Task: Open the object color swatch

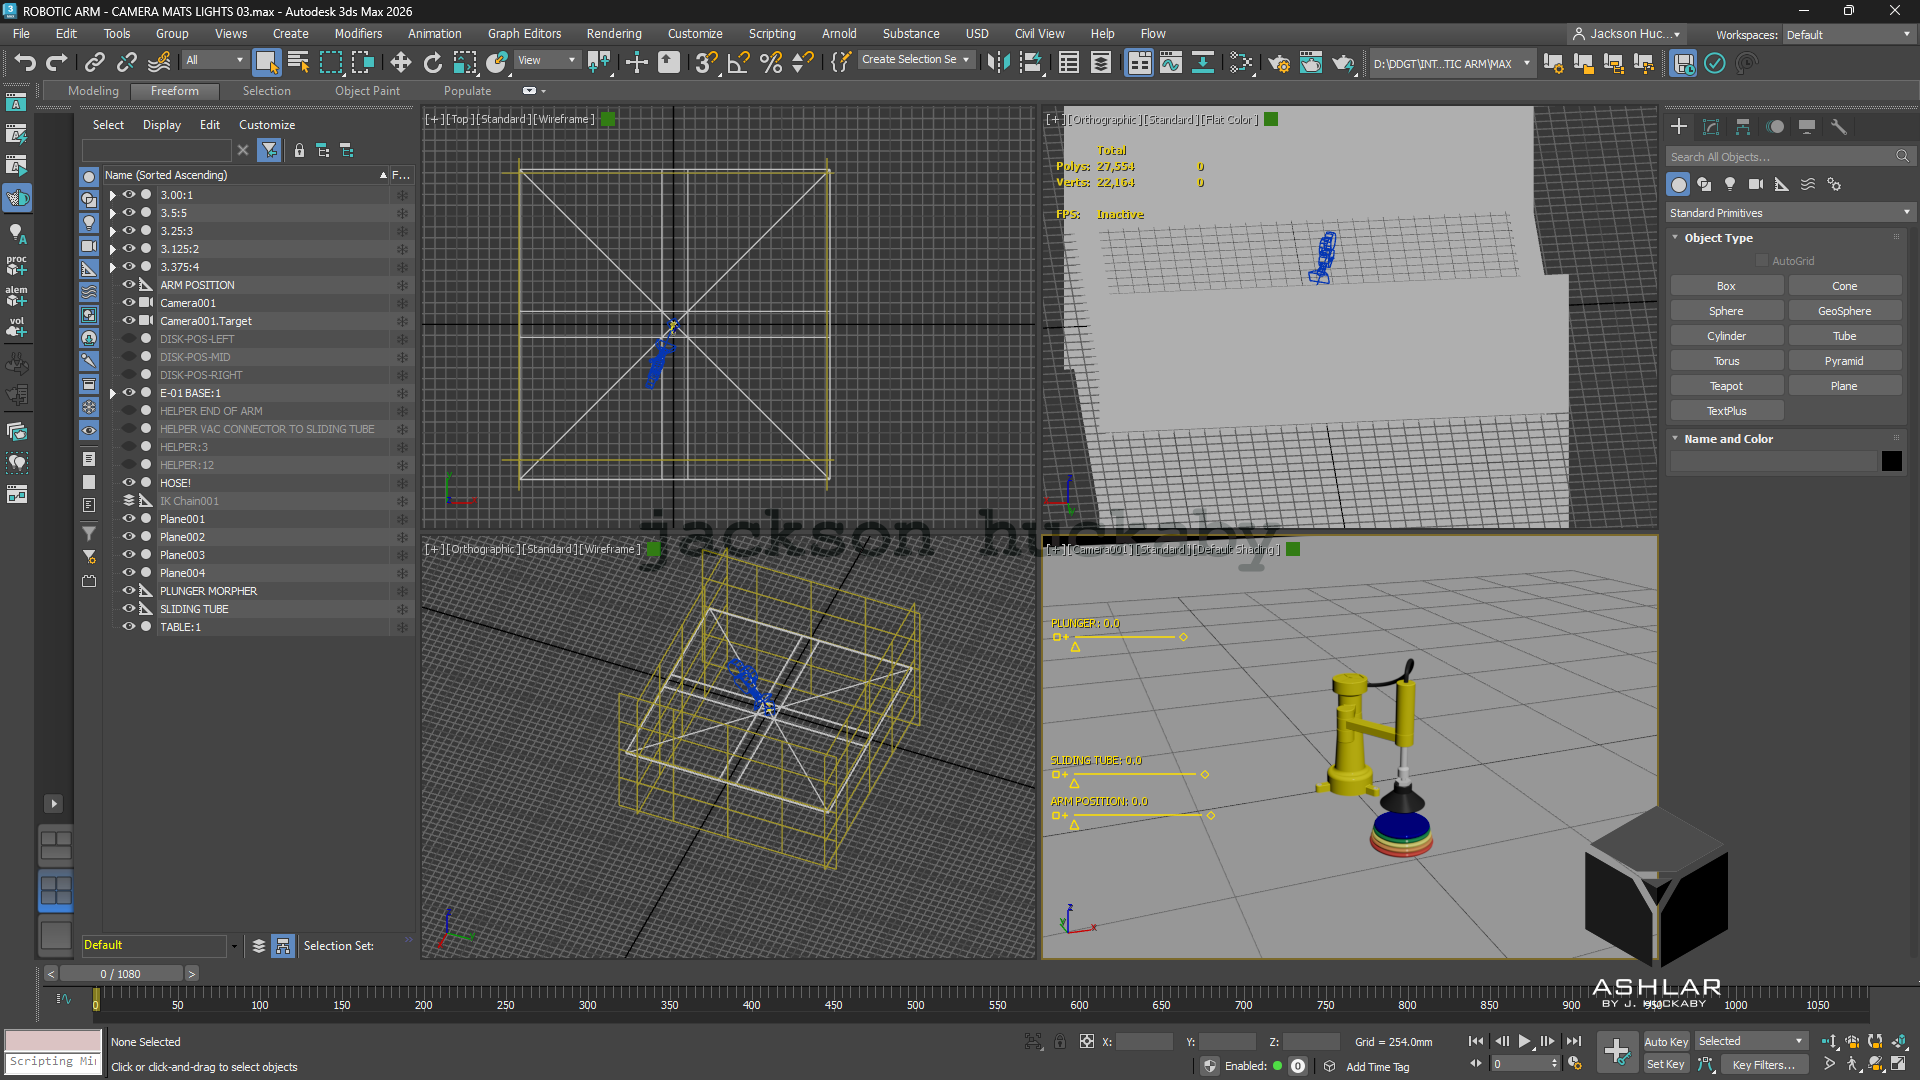Action: (x=1891, y=461)
